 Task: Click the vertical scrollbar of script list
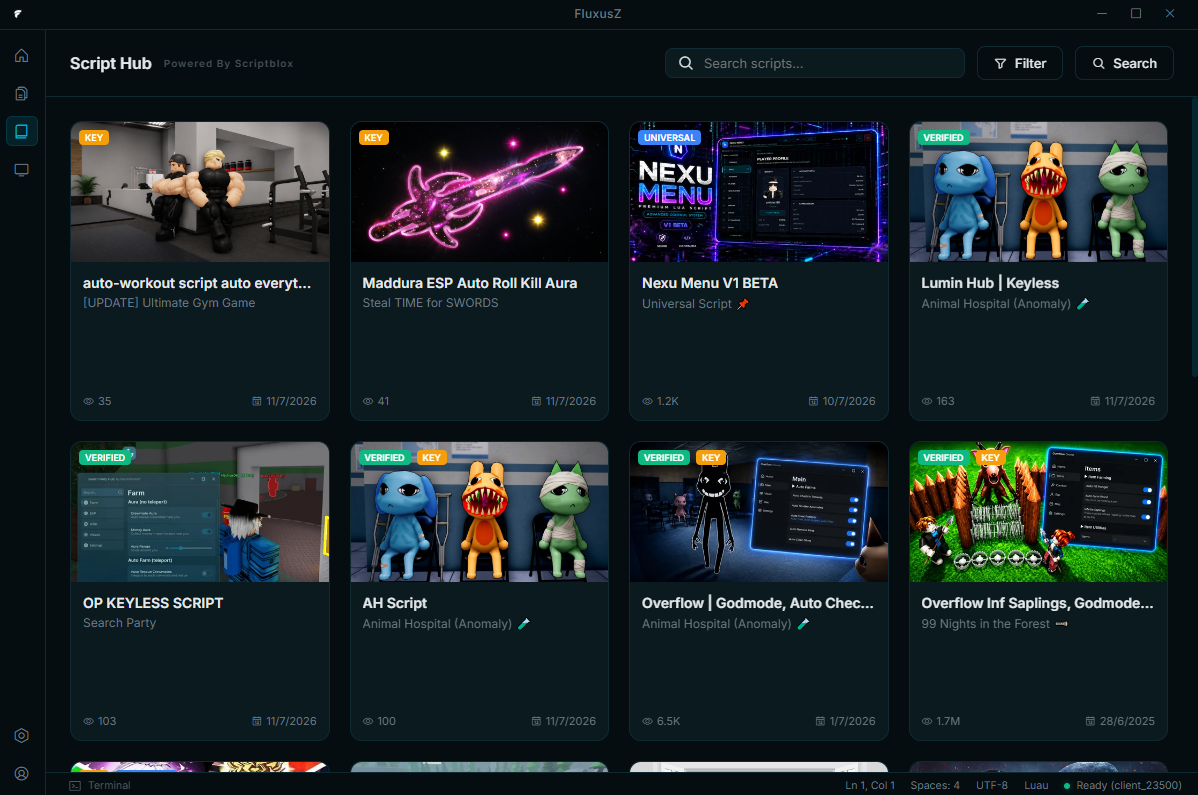tap(1194, 238)
